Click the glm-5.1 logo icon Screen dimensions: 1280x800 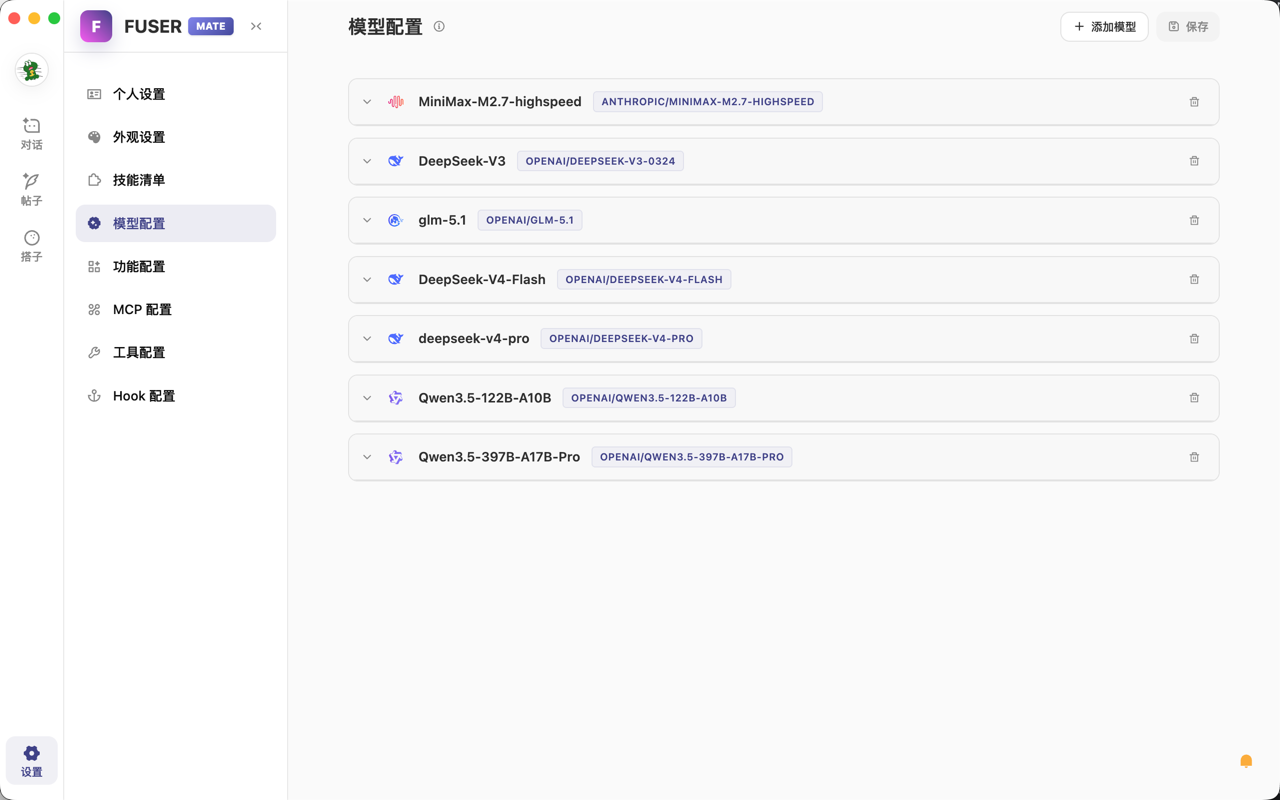pyautogui.click(x=396, y=220)
